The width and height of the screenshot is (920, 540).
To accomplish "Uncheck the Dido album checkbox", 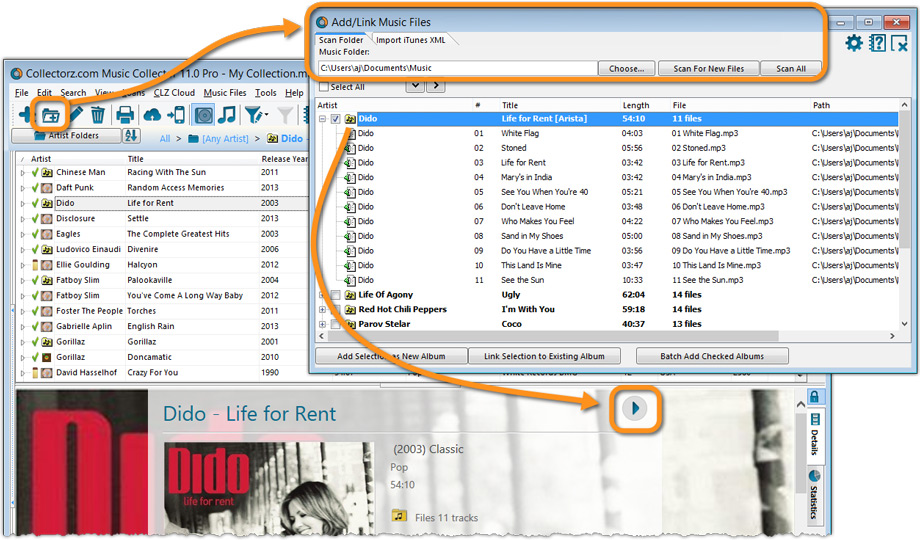I will click(336, 119).
